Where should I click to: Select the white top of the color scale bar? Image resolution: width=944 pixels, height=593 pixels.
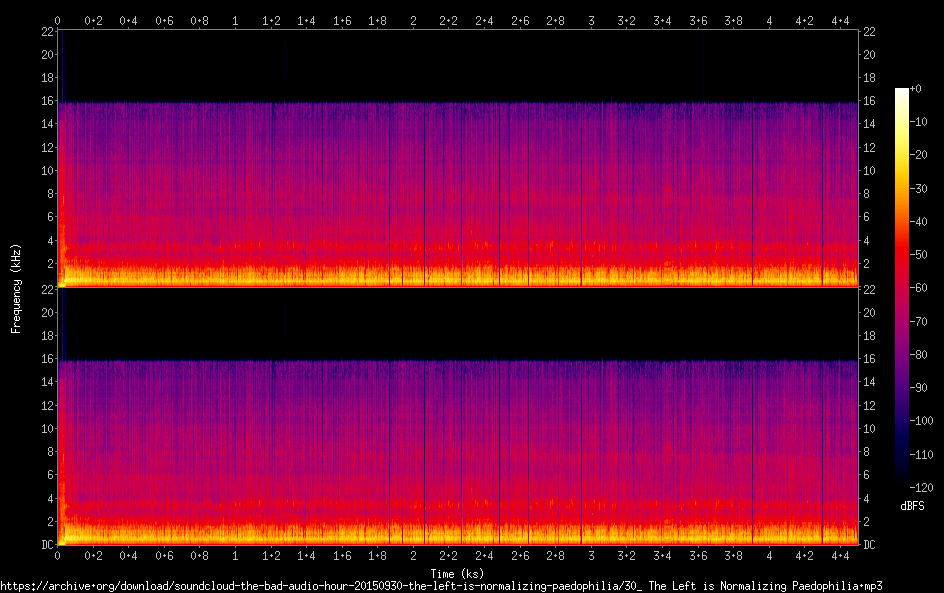pyautogui.click(x=902, y=93)
